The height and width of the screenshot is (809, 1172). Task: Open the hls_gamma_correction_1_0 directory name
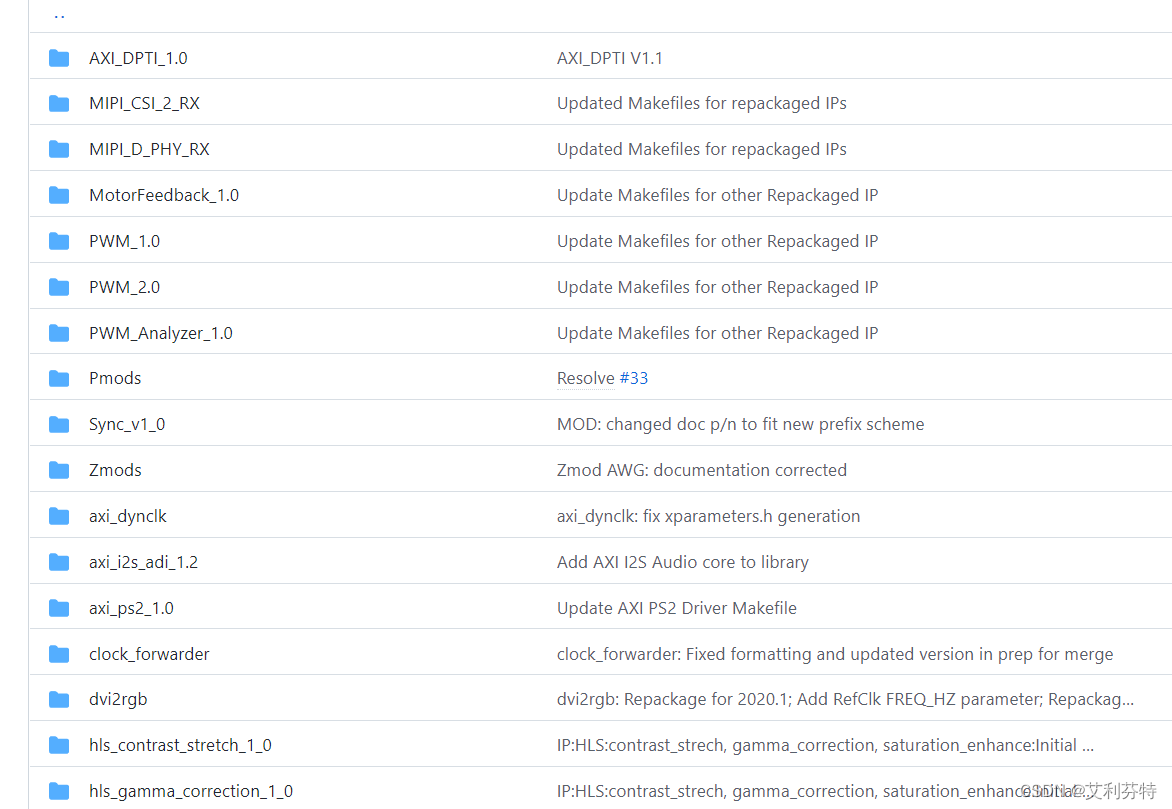(191, 791)
